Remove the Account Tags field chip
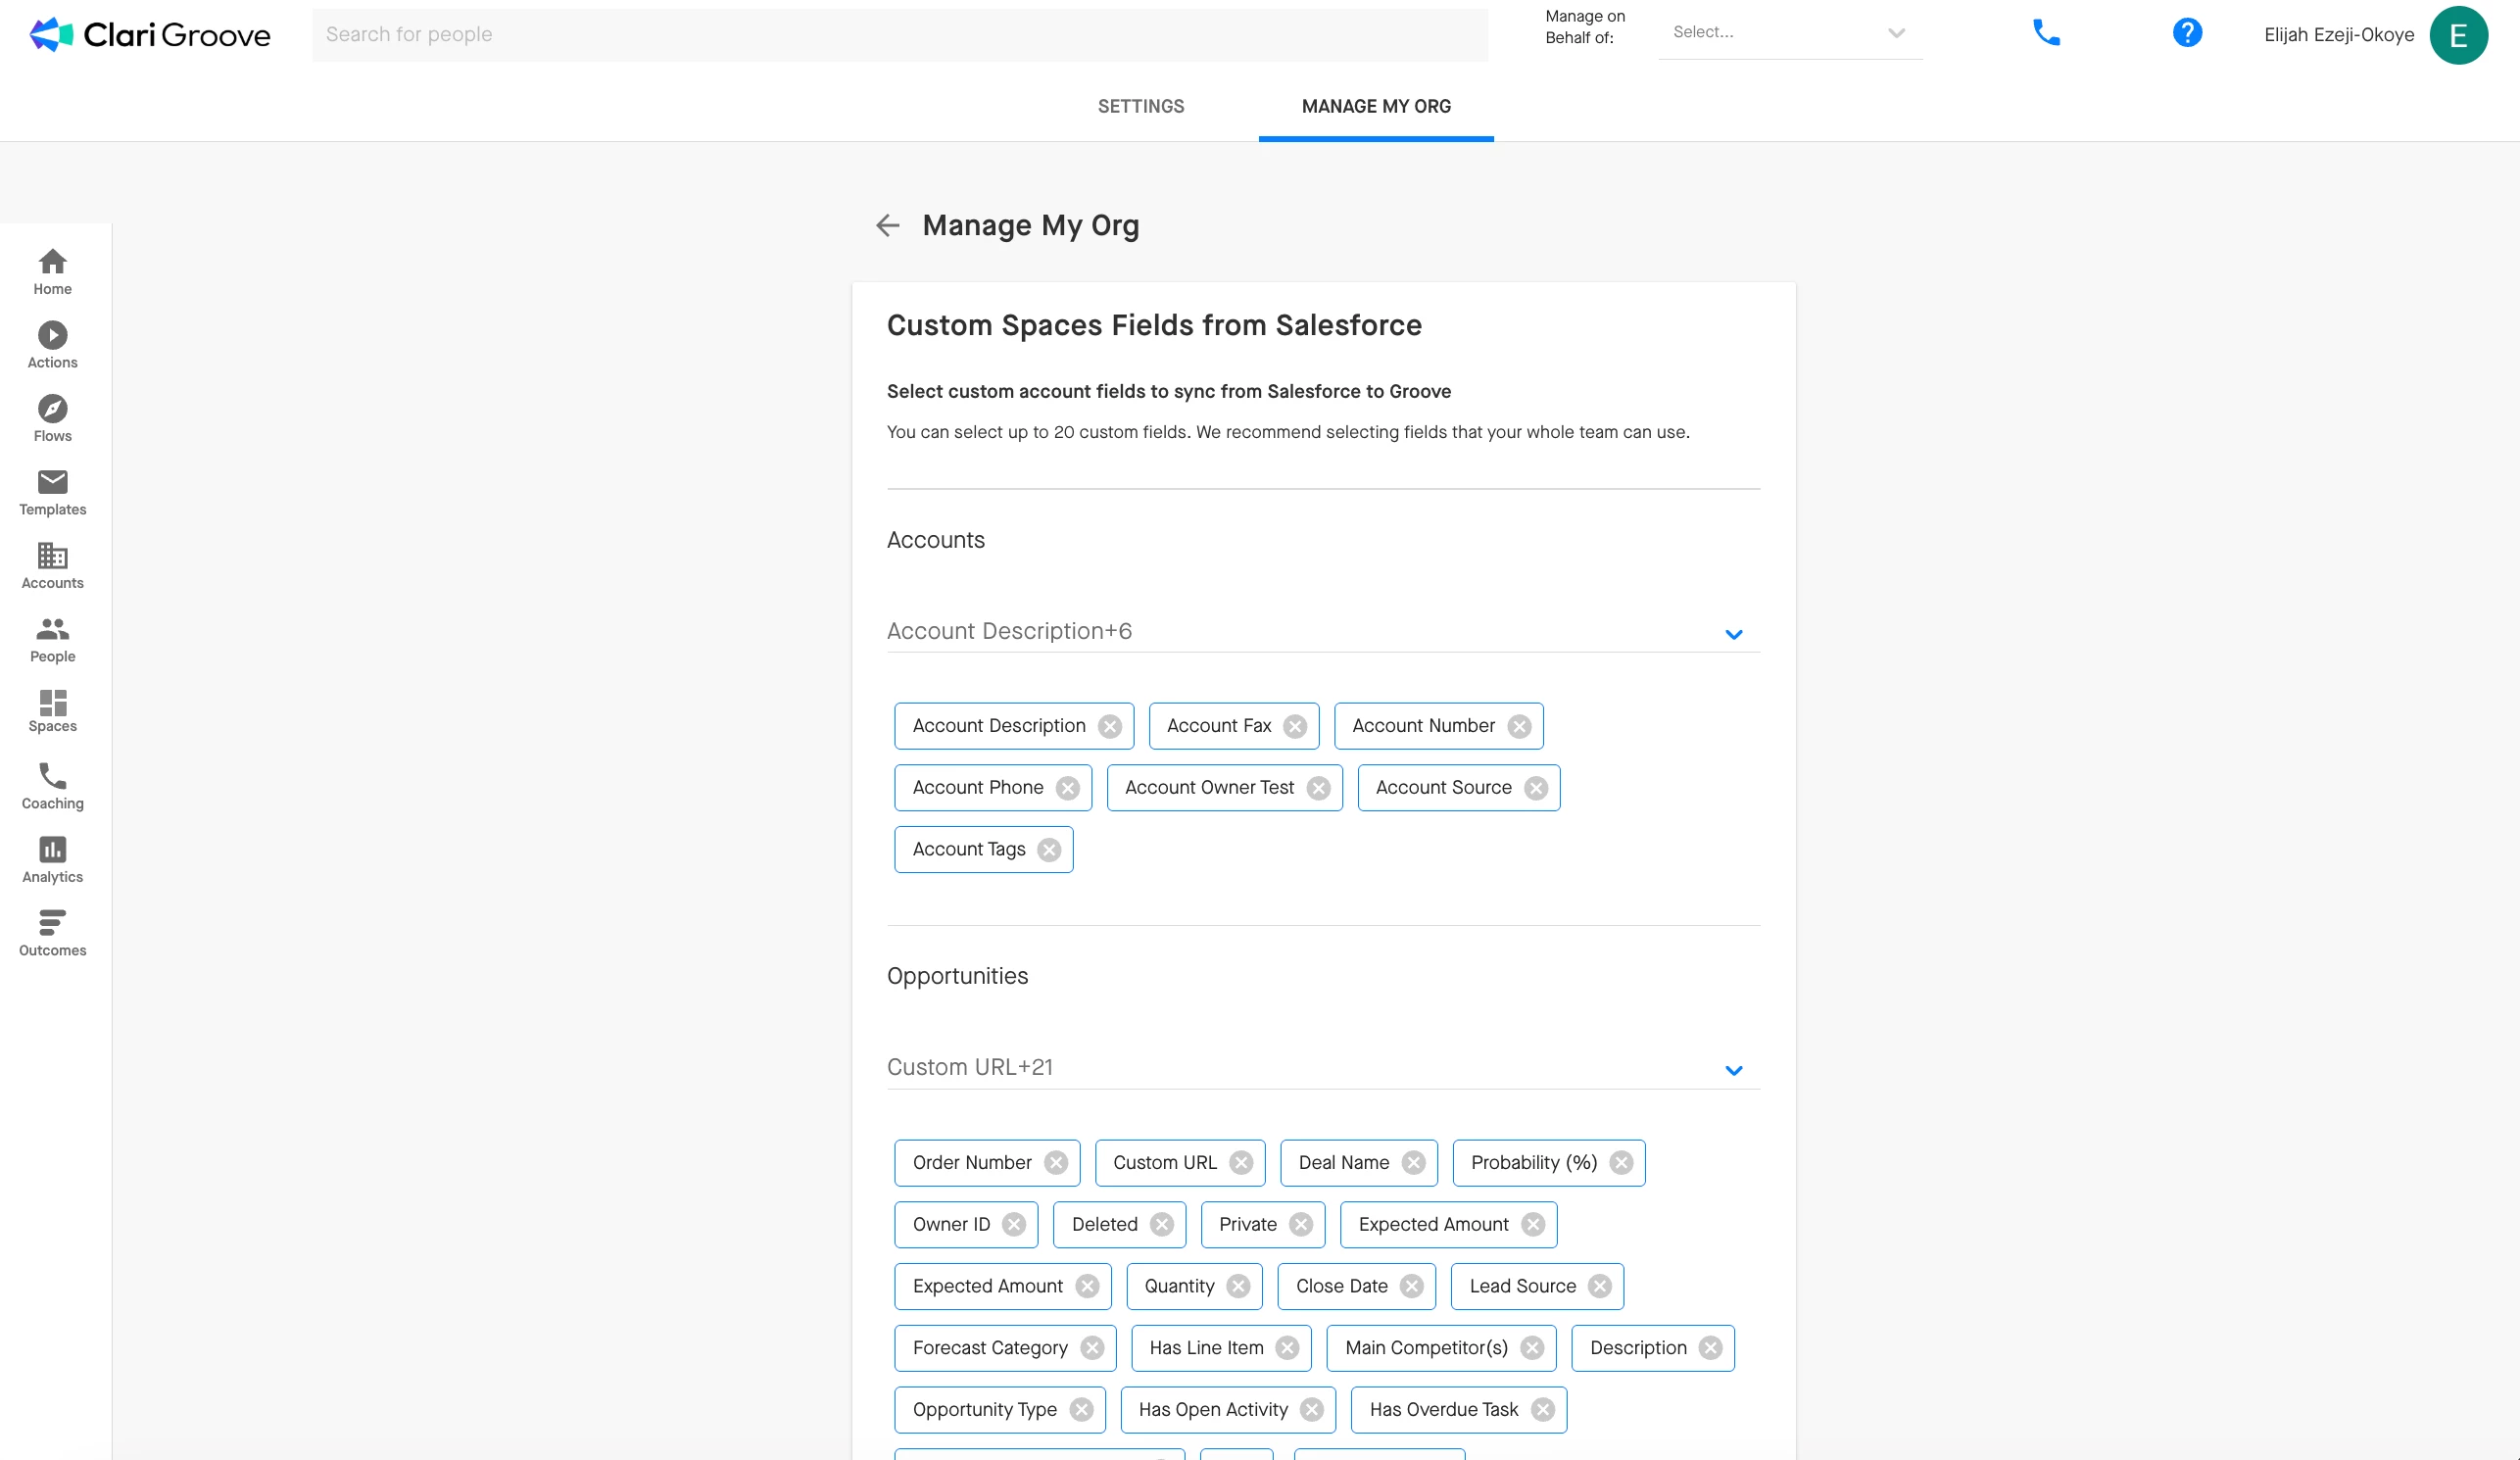The image size is (2520, 1460). 1049,850
